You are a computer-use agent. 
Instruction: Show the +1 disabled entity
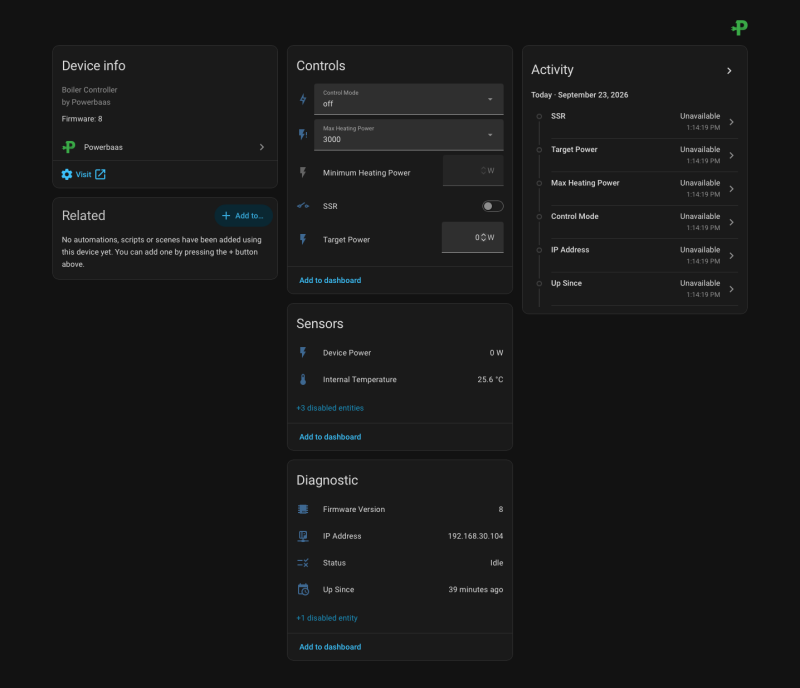coord(327,618)
